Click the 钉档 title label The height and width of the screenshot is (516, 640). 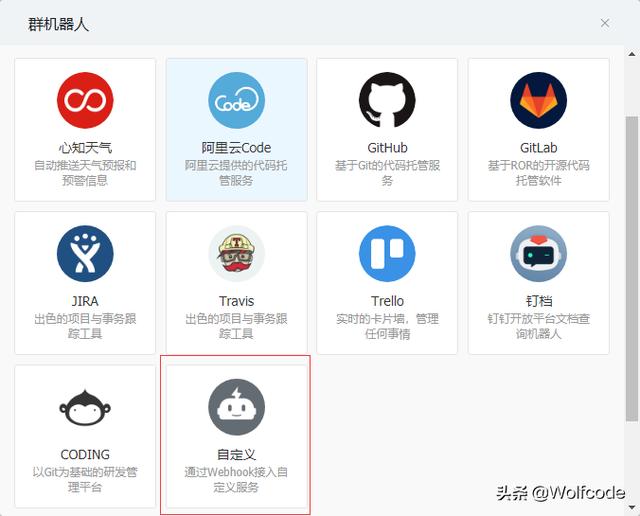538,301
